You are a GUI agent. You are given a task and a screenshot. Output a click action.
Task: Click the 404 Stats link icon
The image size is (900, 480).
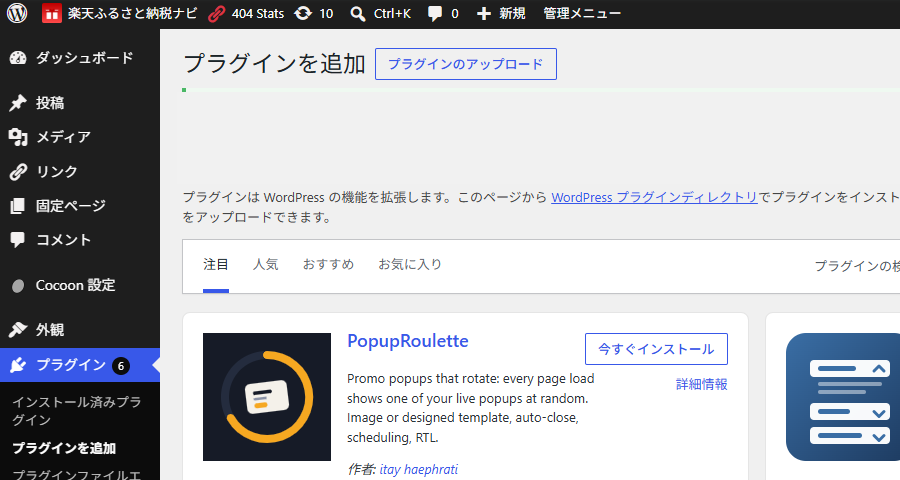pyautogui.click(x=216, y=14)
